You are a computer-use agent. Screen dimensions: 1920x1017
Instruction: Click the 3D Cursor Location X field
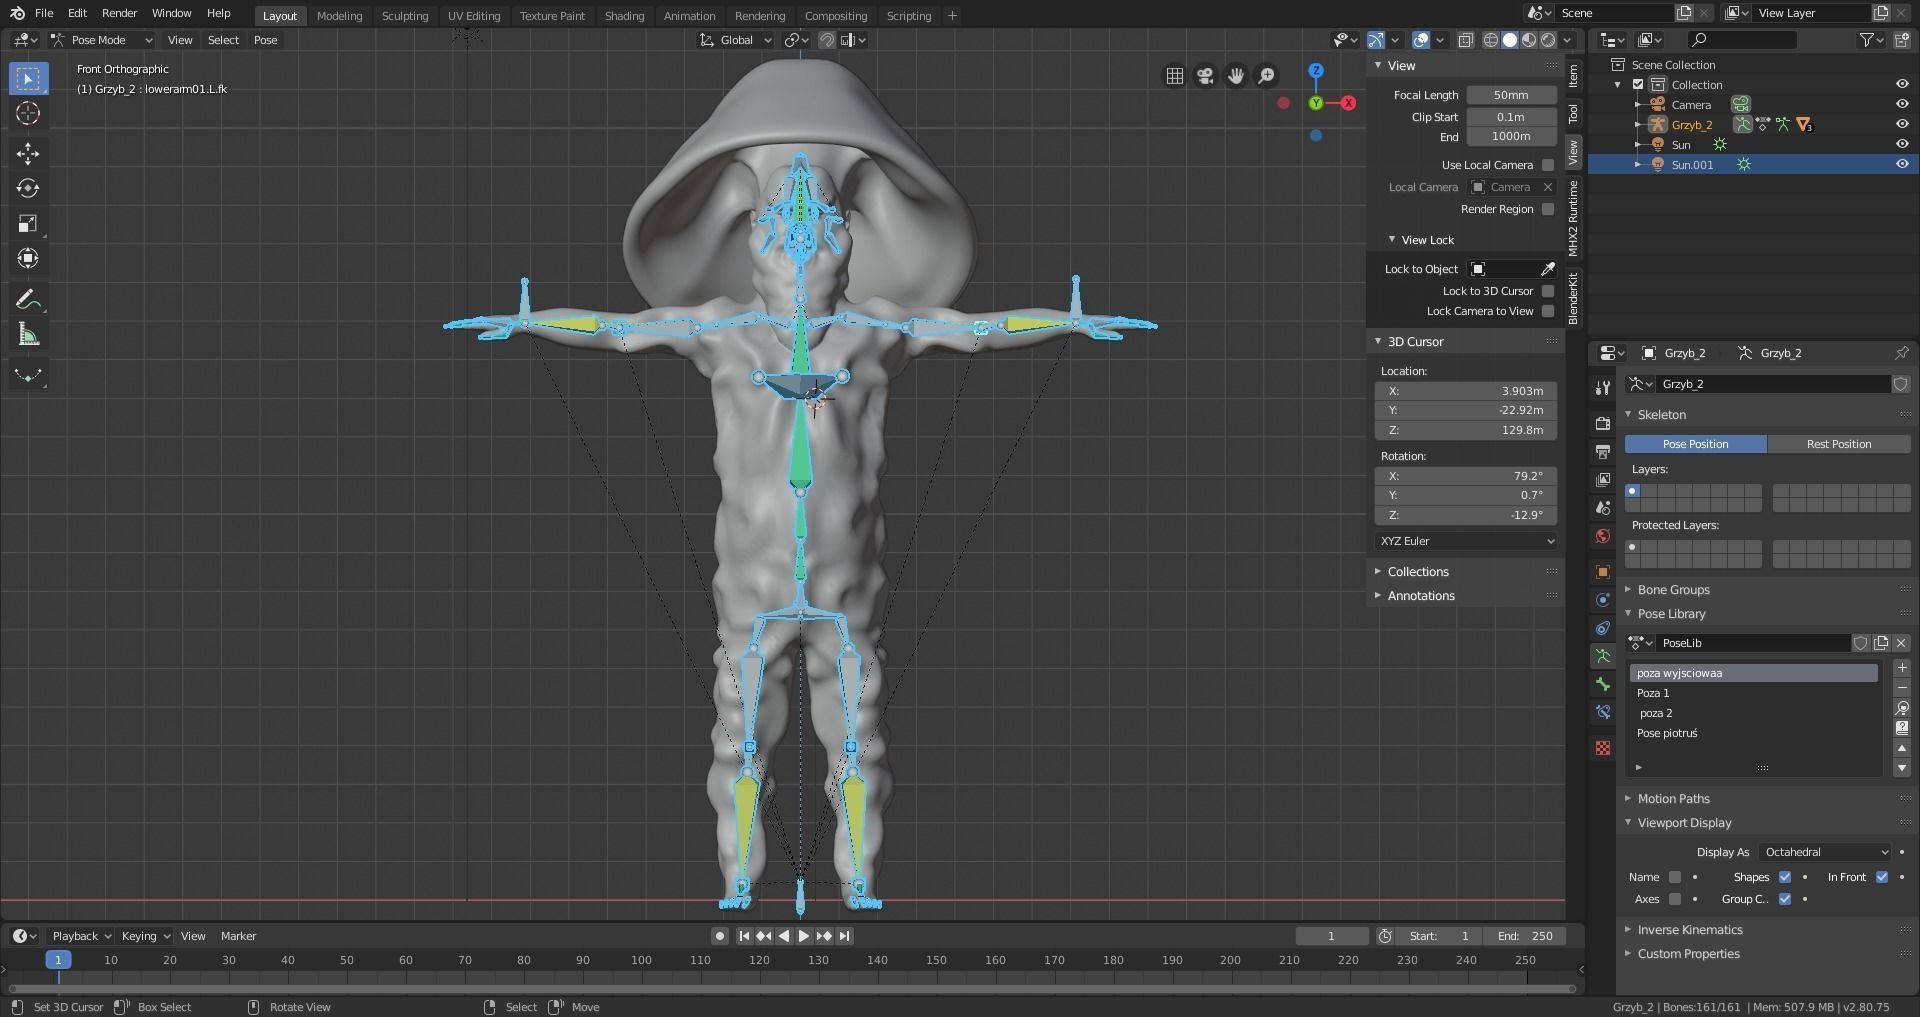point(1466,391)
